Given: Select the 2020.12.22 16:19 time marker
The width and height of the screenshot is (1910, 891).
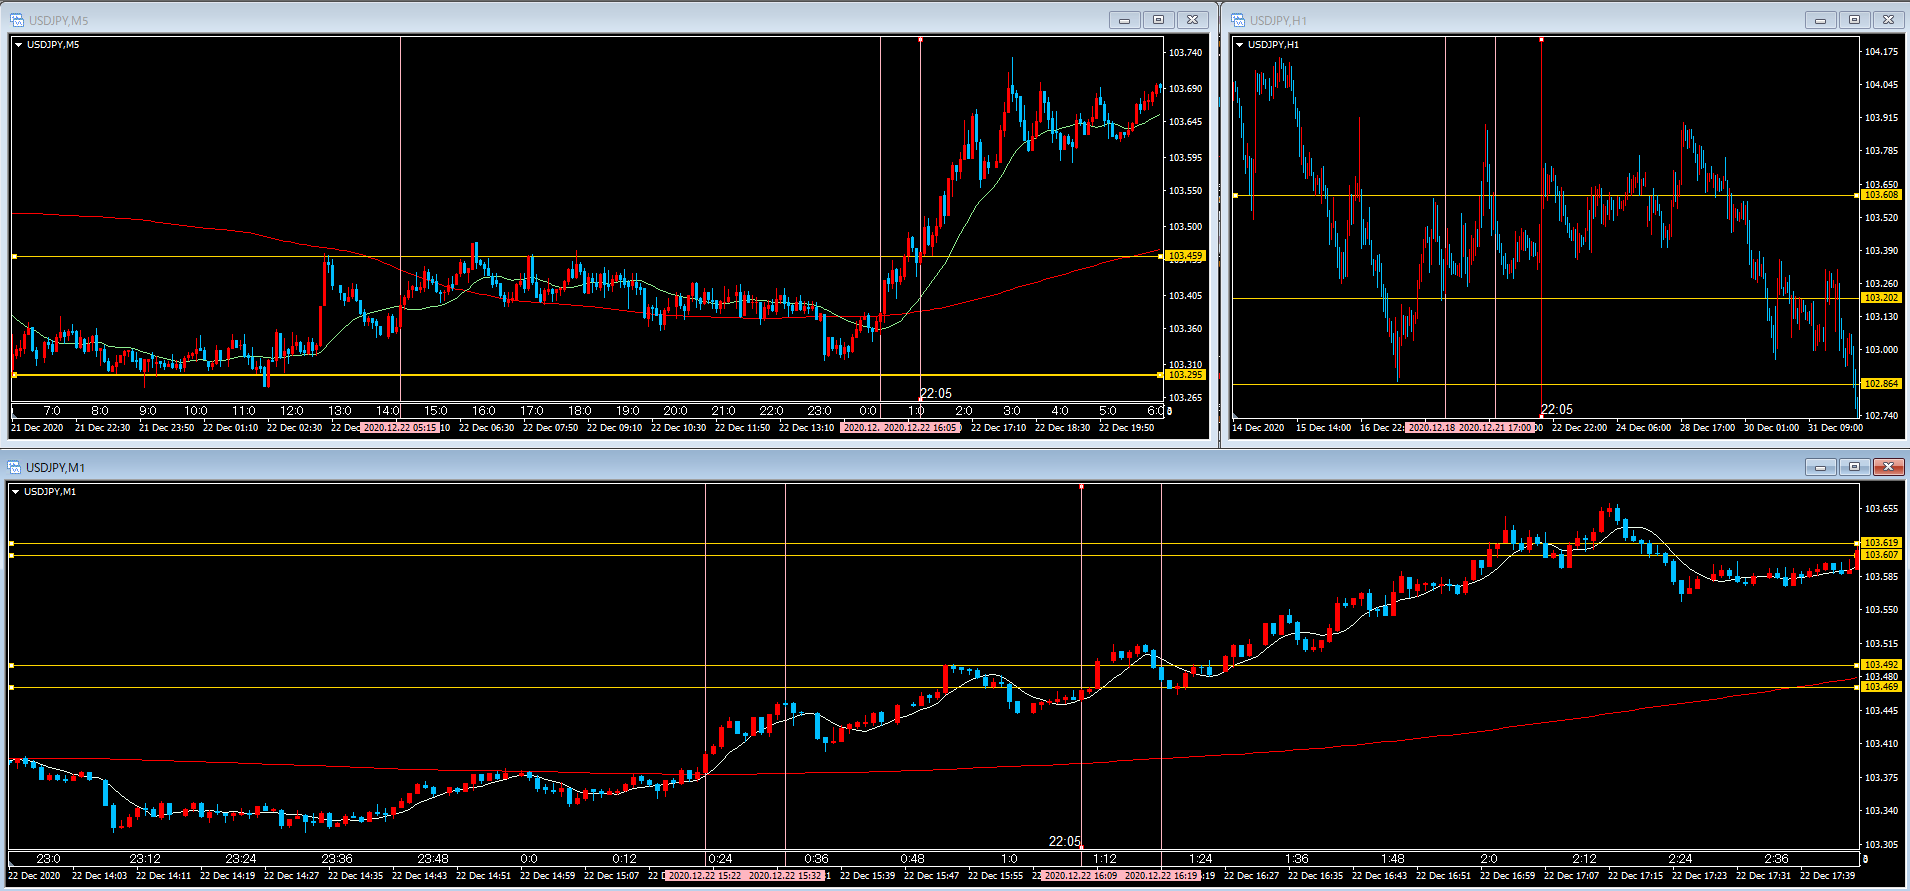Looking at the screenshot, I should point(1161,876).
